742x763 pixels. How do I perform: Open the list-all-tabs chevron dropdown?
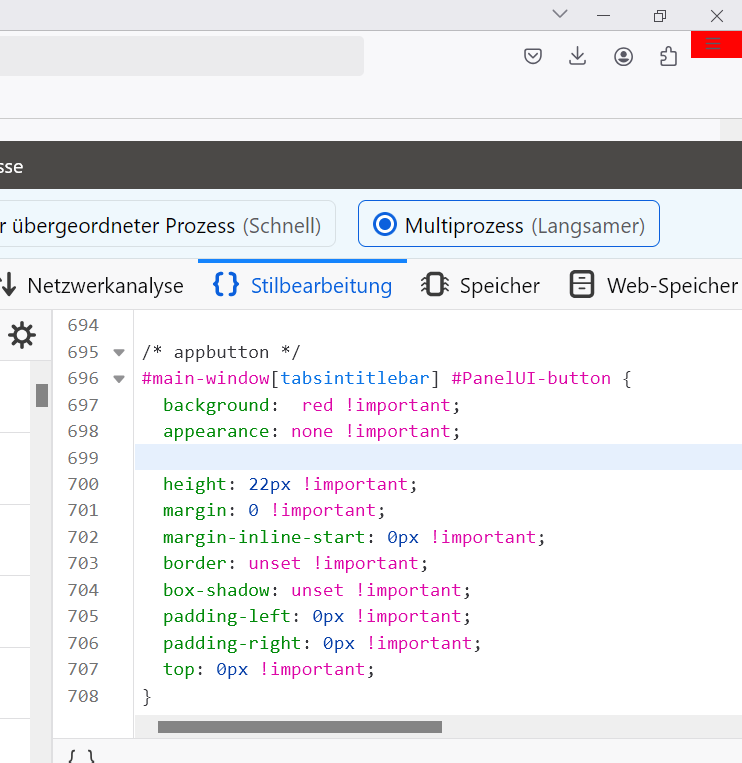560,14
